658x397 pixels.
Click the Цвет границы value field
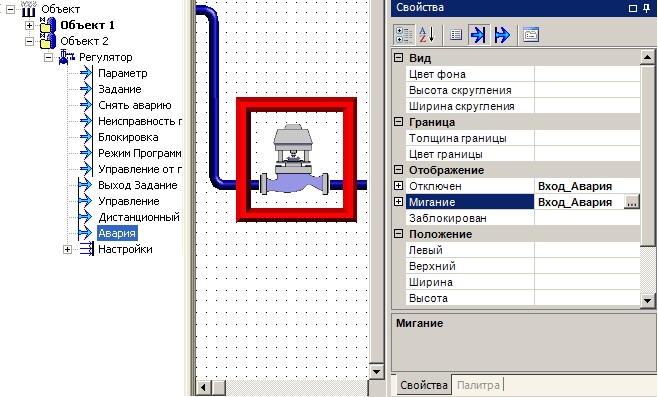point(587,154)
